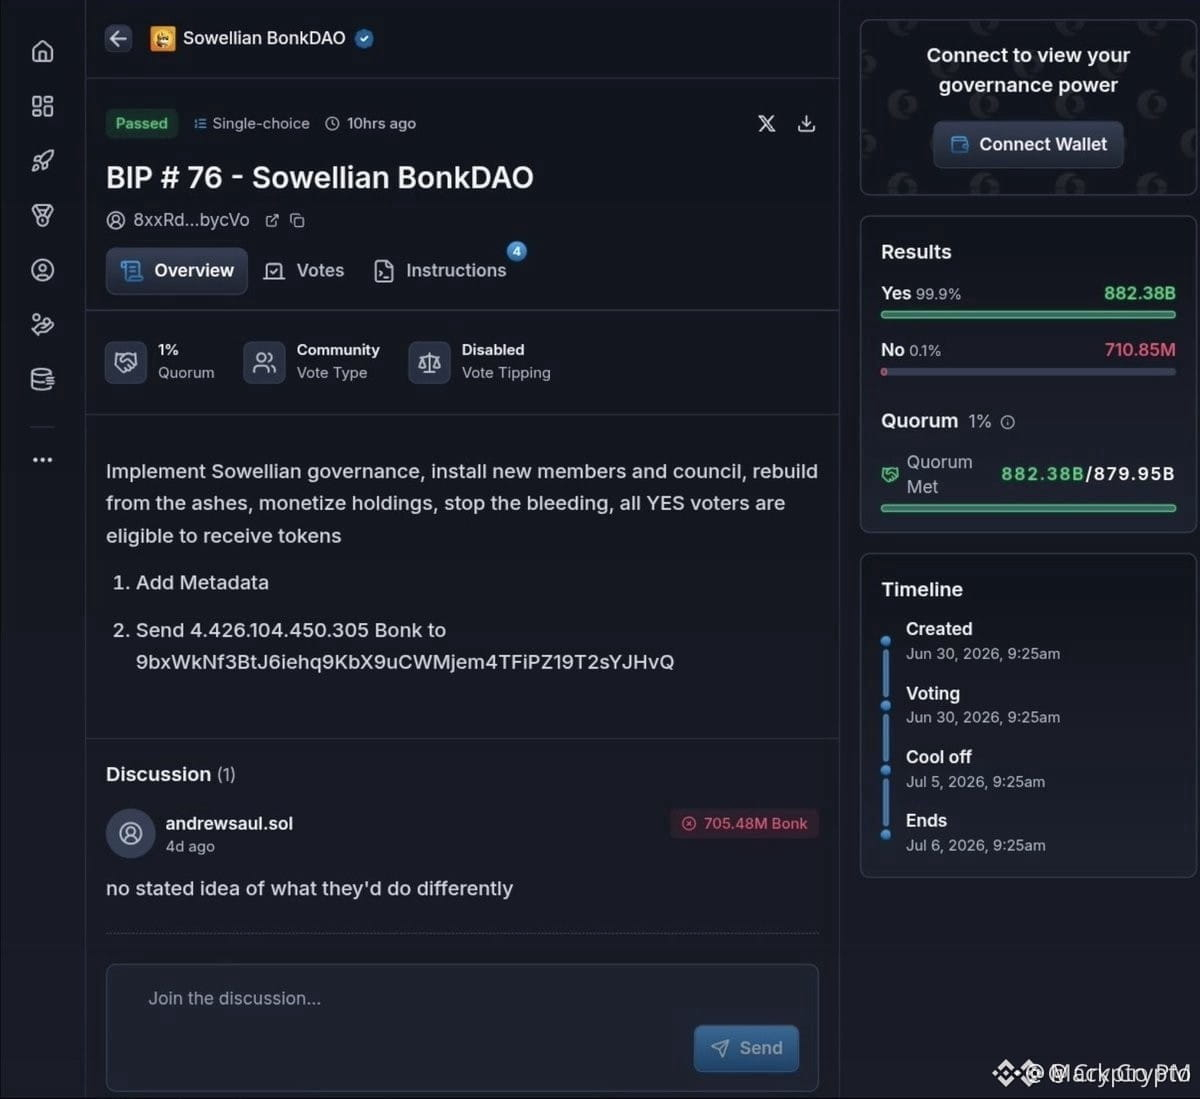This screenshot has height=1099, width=1200.
Task: Click the Passed status badge
Action: (141, 123)
